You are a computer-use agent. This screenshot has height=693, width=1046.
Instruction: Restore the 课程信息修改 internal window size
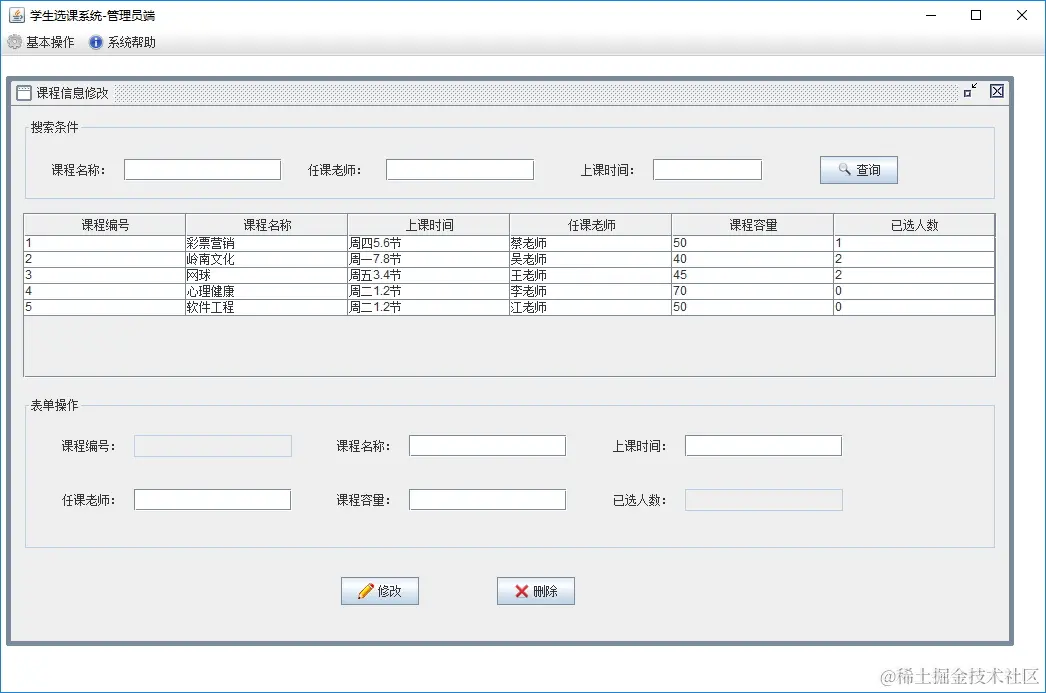coord(971,91)
